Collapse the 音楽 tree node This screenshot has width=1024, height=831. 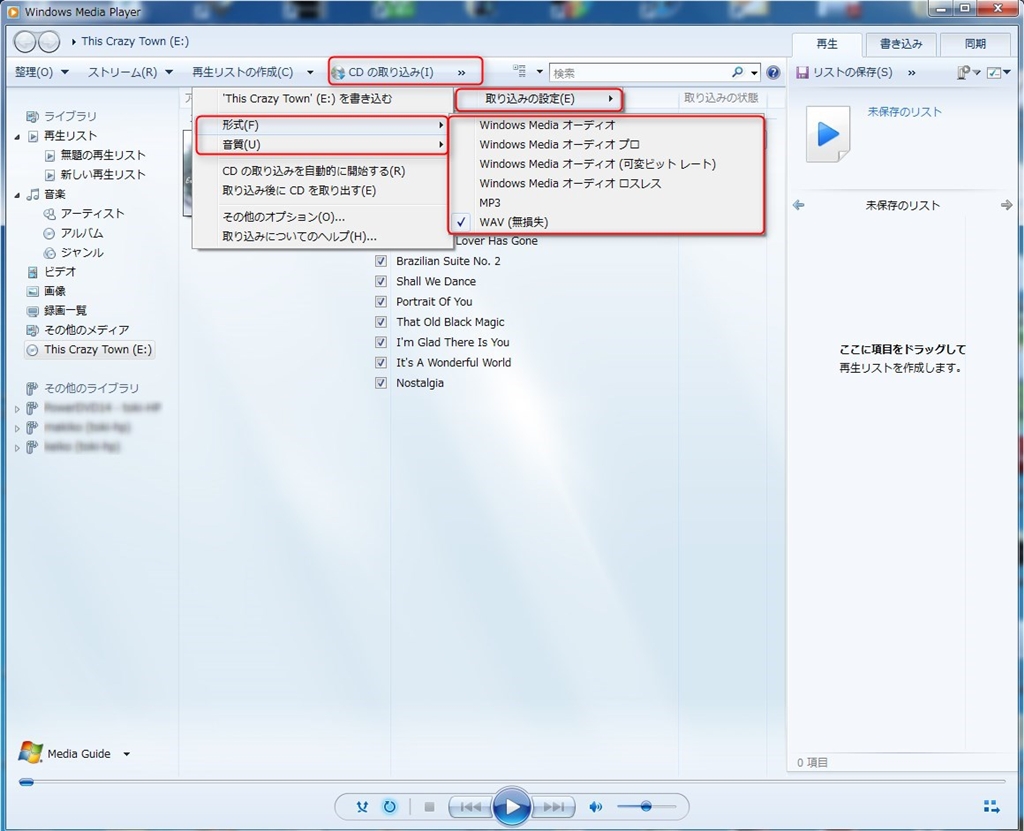(17, 195)
